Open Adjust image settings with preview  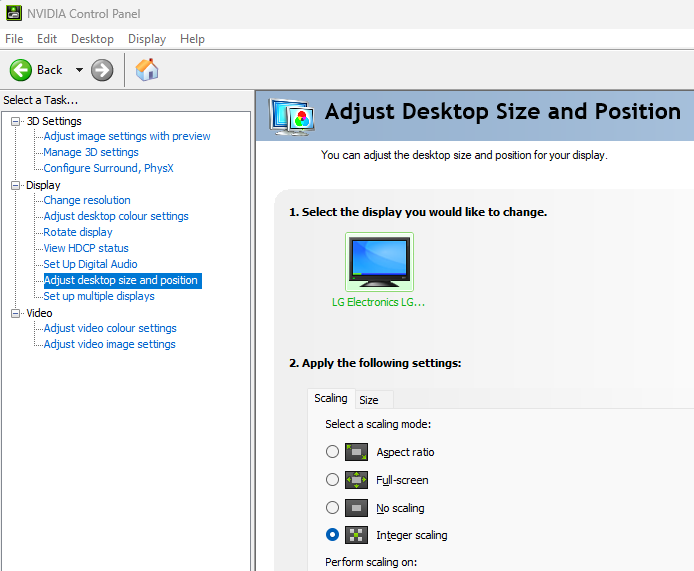click(x=127, y=136)
